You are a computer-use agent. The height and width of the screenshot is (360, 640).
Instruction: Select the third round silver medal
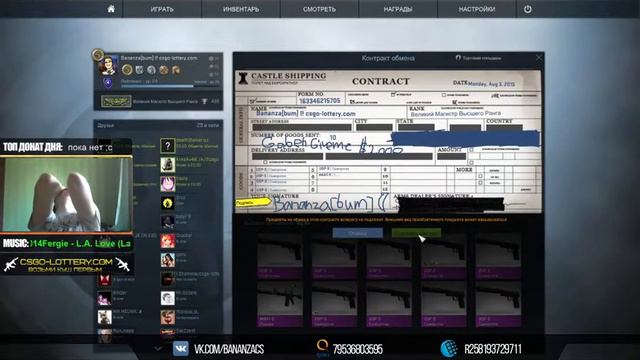pos(151,70)
